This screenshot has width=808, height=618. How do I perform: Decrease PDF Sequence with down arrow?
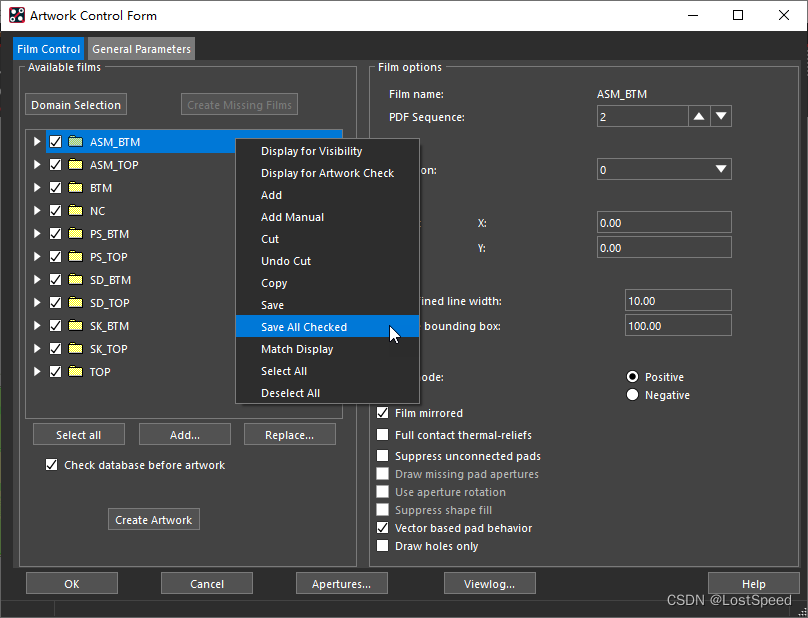coord(721,117)
